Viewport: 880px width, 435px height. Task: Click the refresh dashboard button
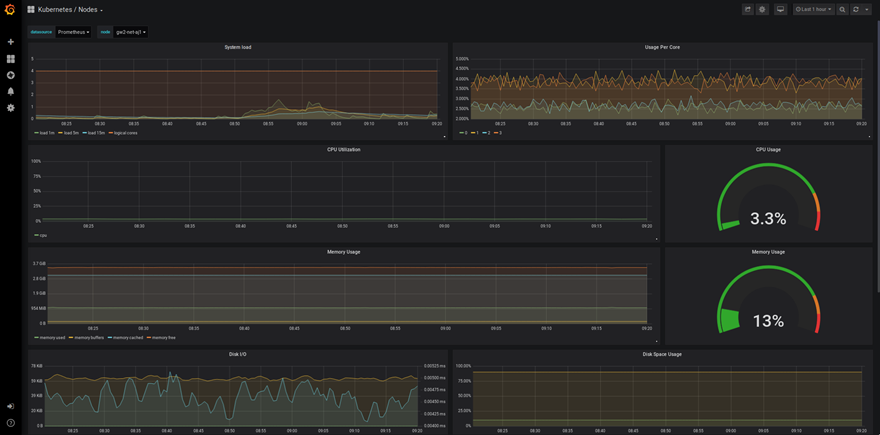(856, 9)
